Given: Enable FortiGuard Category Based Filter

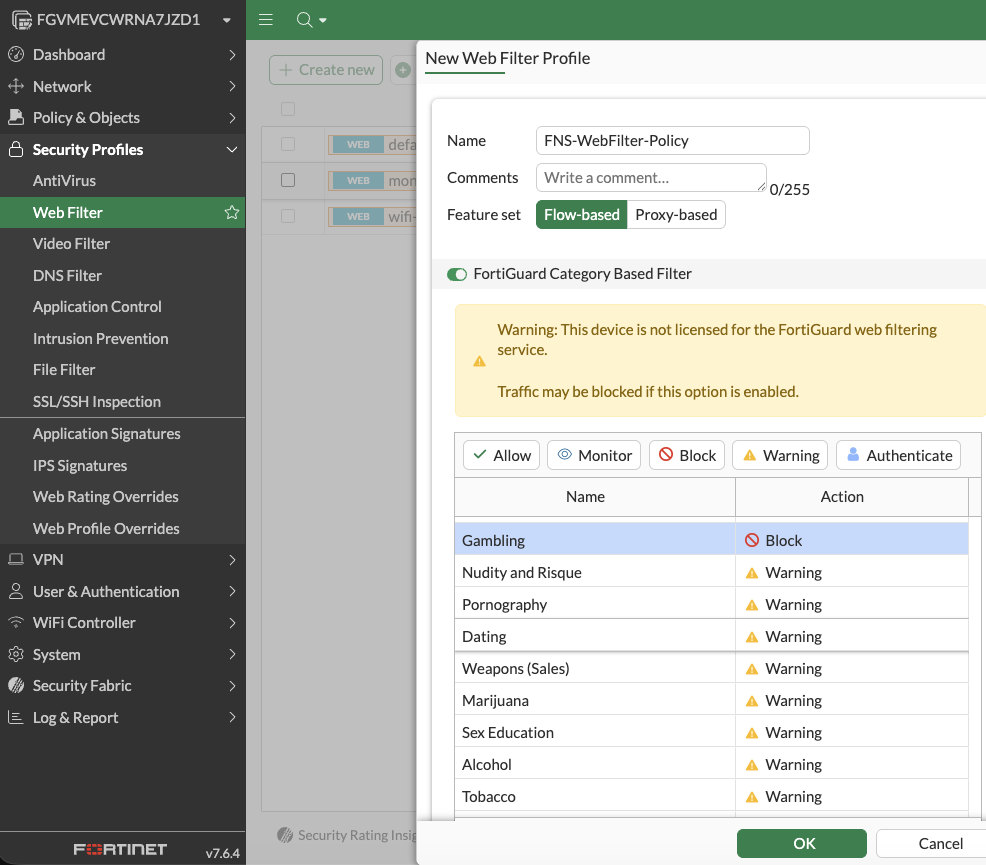Looking at the screenshot, I should pos(457,273).
